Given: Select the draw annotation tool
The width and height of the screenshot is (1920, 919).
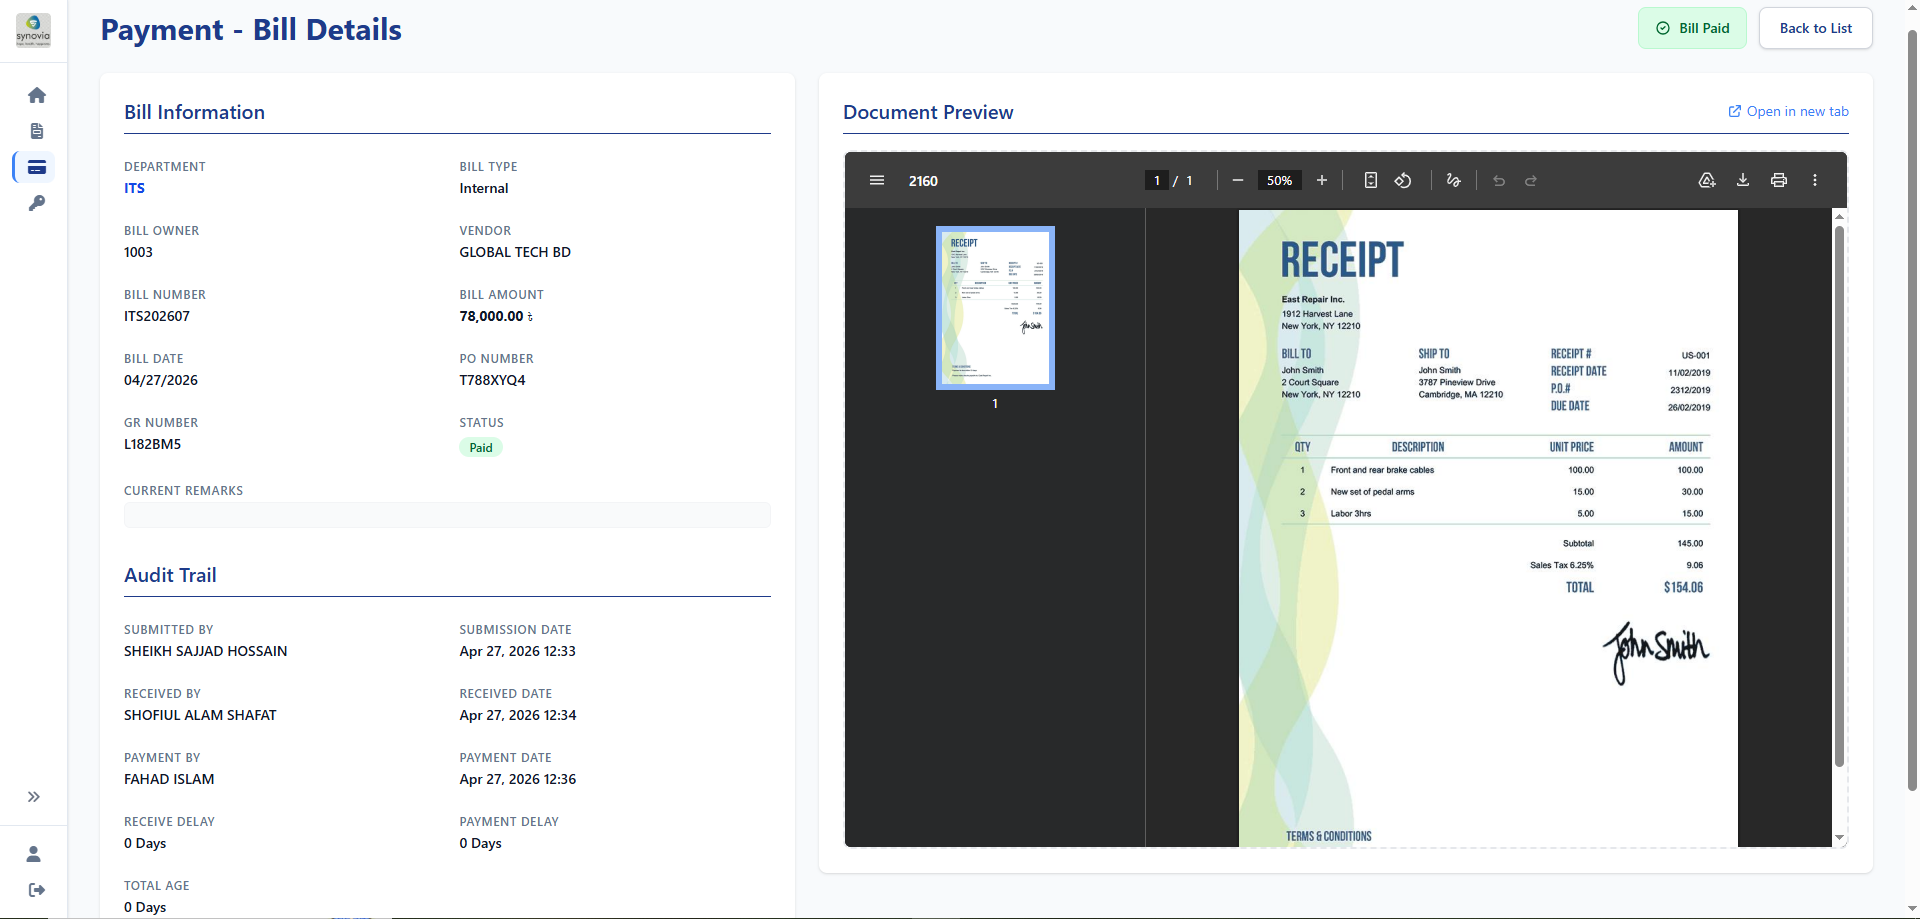Looking at the screenshot, I should tap(1454, 180).
